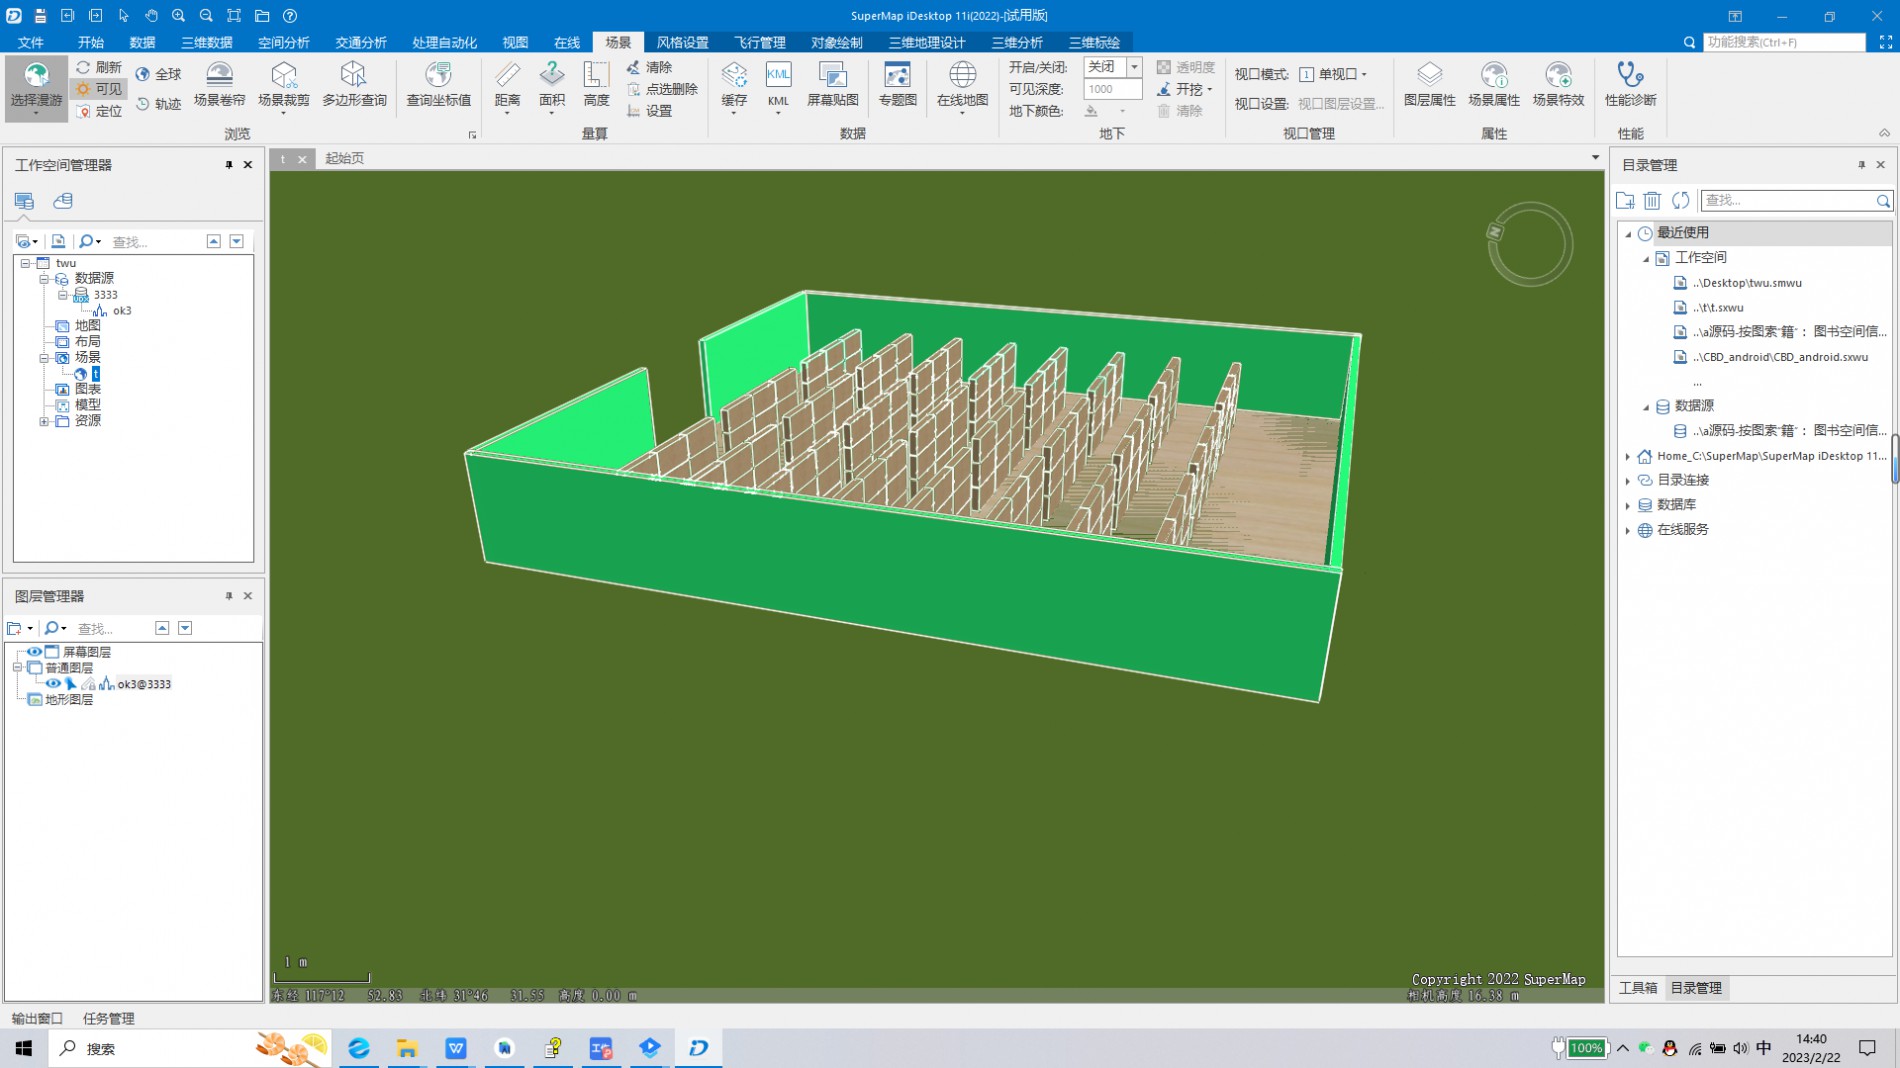Screen dimensions: 1900x1068
Task: Open the 图层属性 layer properties panel
Action: pyautogui.click(x=1429, y=84)
